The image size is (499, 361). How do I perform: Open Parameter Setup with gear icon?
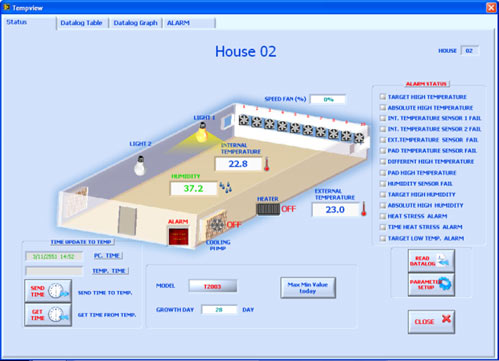coord(431,284)
